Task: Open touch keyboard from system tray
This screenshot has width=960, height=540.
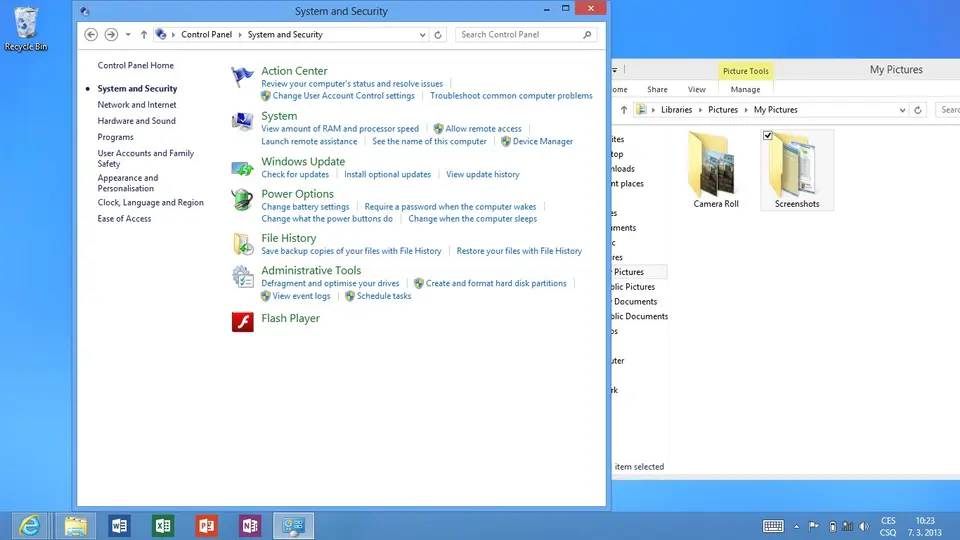Action: (x=773, y=526)
